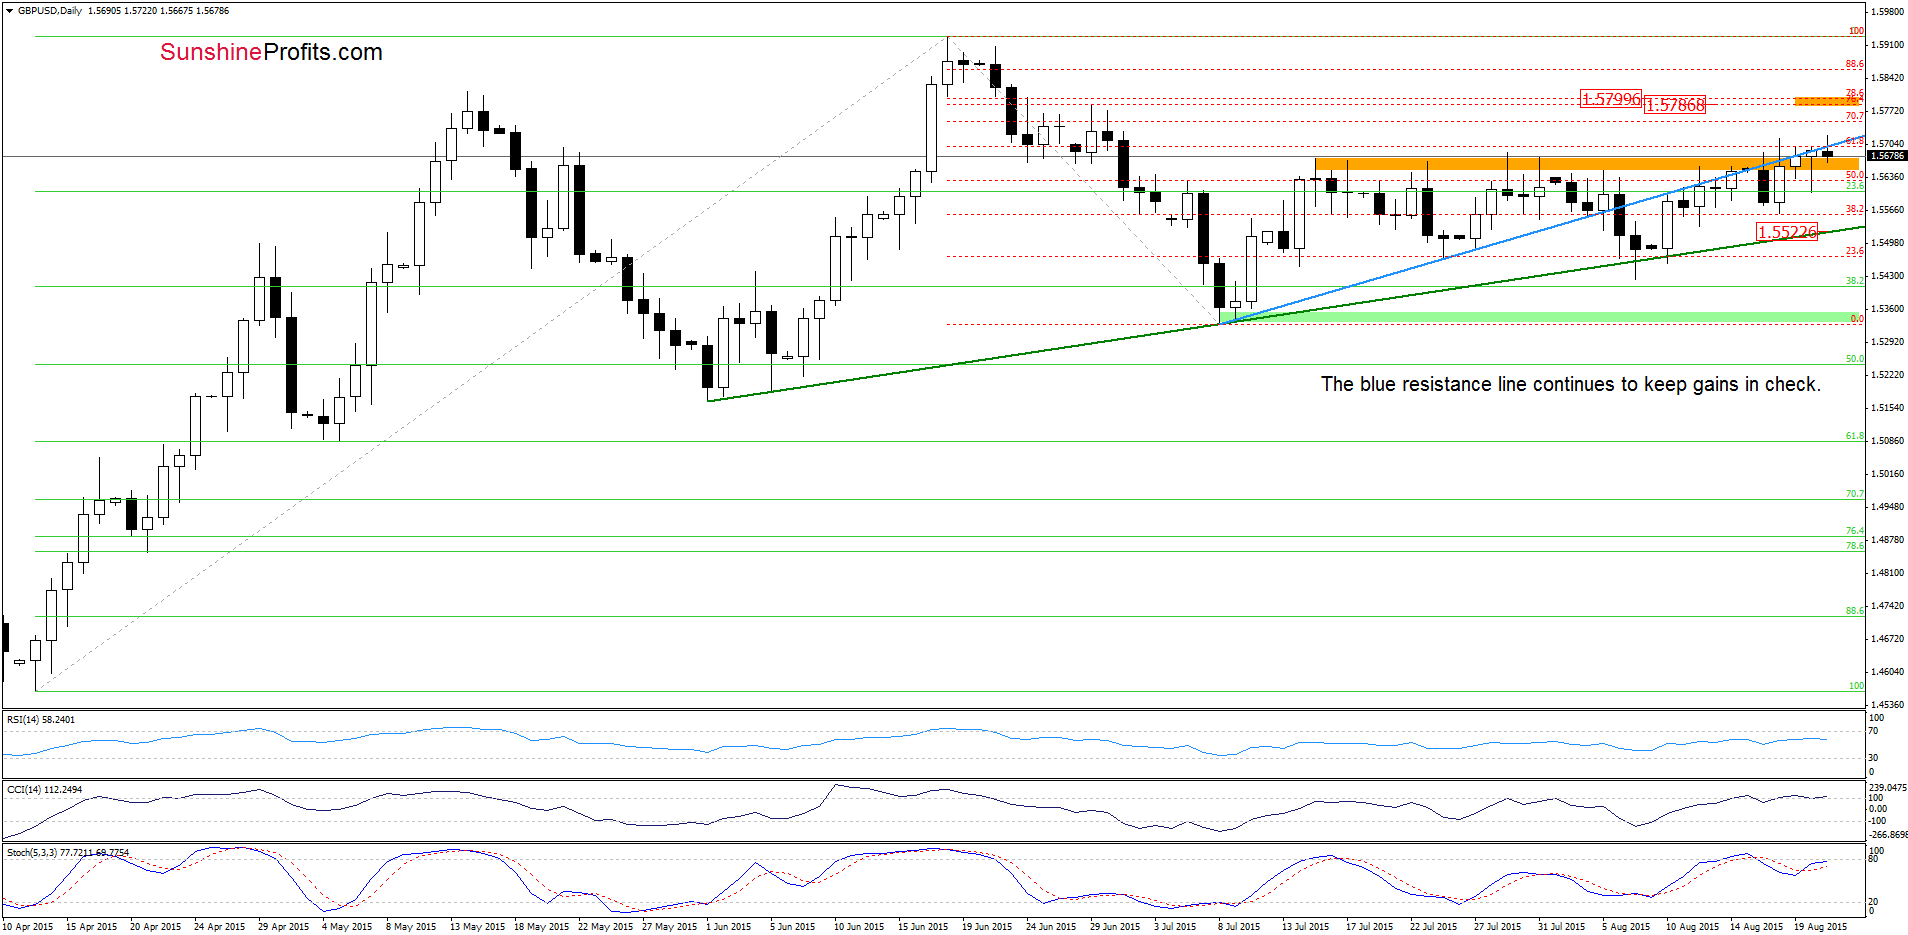This screenshot has height=935, width=1908.
Task: Click the 1.57720 price axis label
Action: [x=1888, y=111]
